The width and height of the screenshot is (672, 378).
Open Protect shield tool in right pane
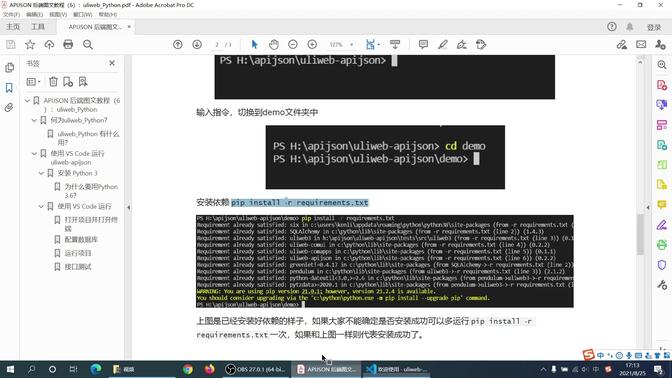(x=662, y=265)
